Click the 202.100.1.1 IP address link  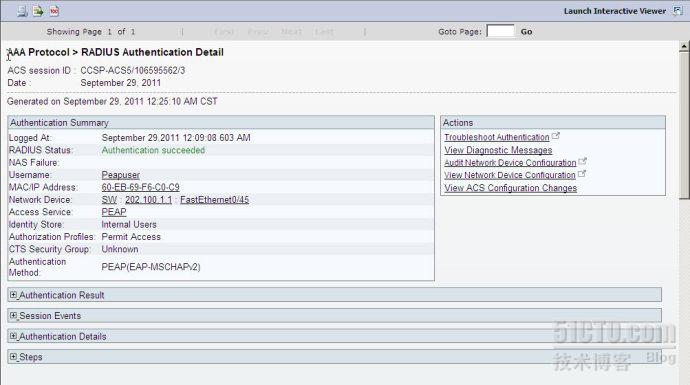(148, 200)
